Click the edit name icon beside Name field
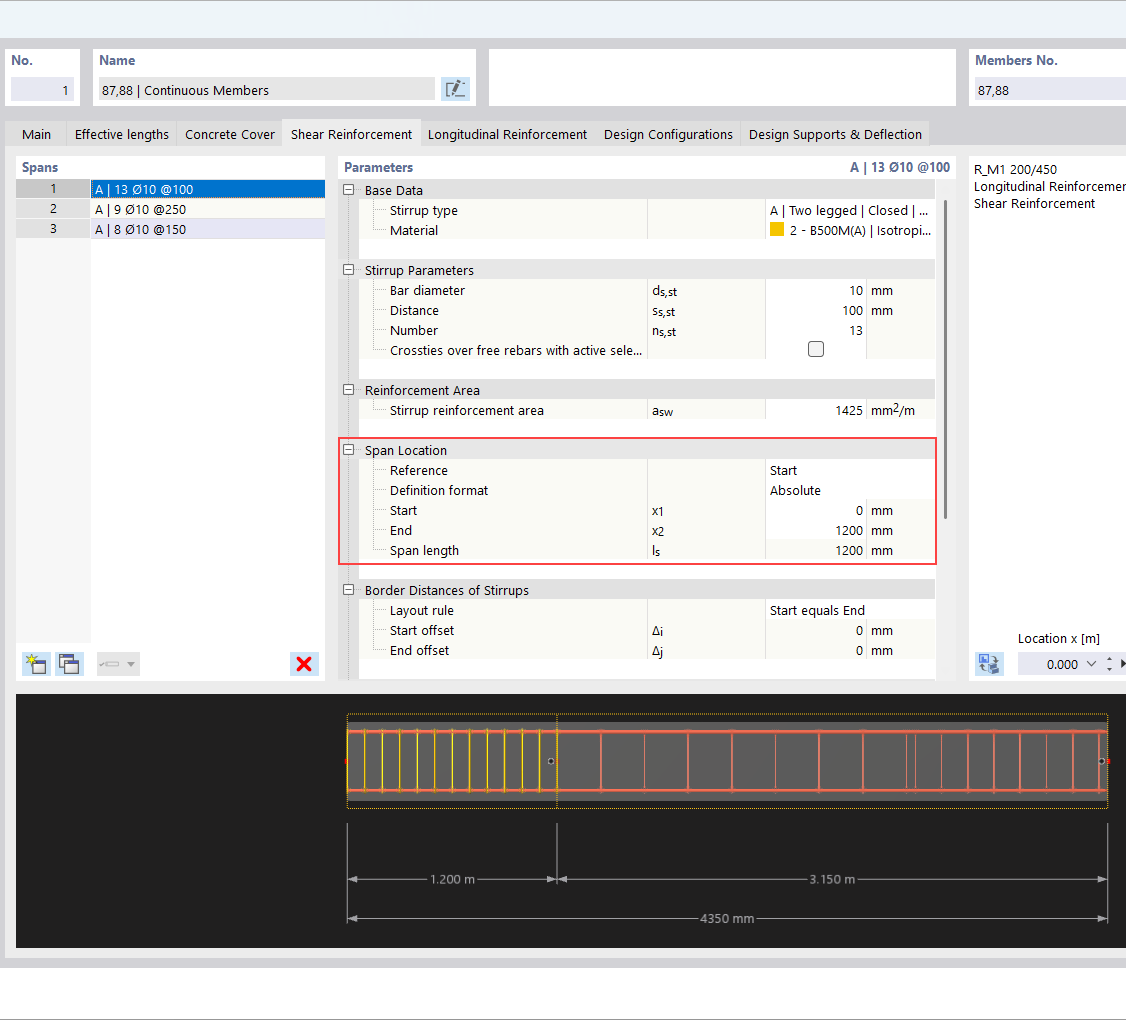 tap(455, 89)
